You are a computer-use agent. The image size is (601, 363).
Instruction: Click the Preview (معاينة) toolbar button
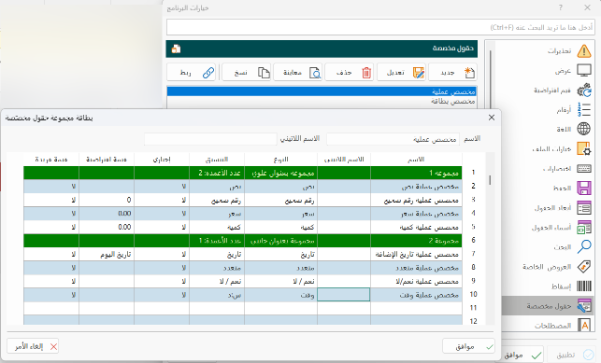point(298,72)
